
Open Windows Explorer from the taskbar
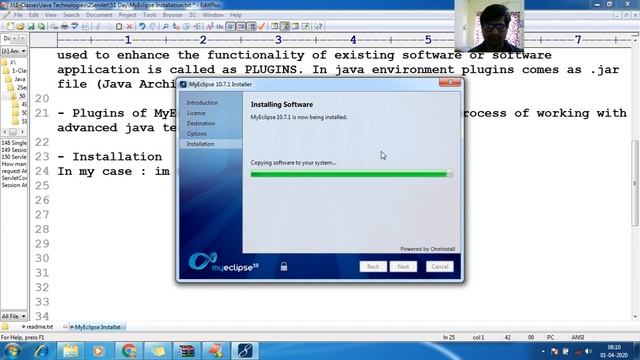(x=70, y=351)
